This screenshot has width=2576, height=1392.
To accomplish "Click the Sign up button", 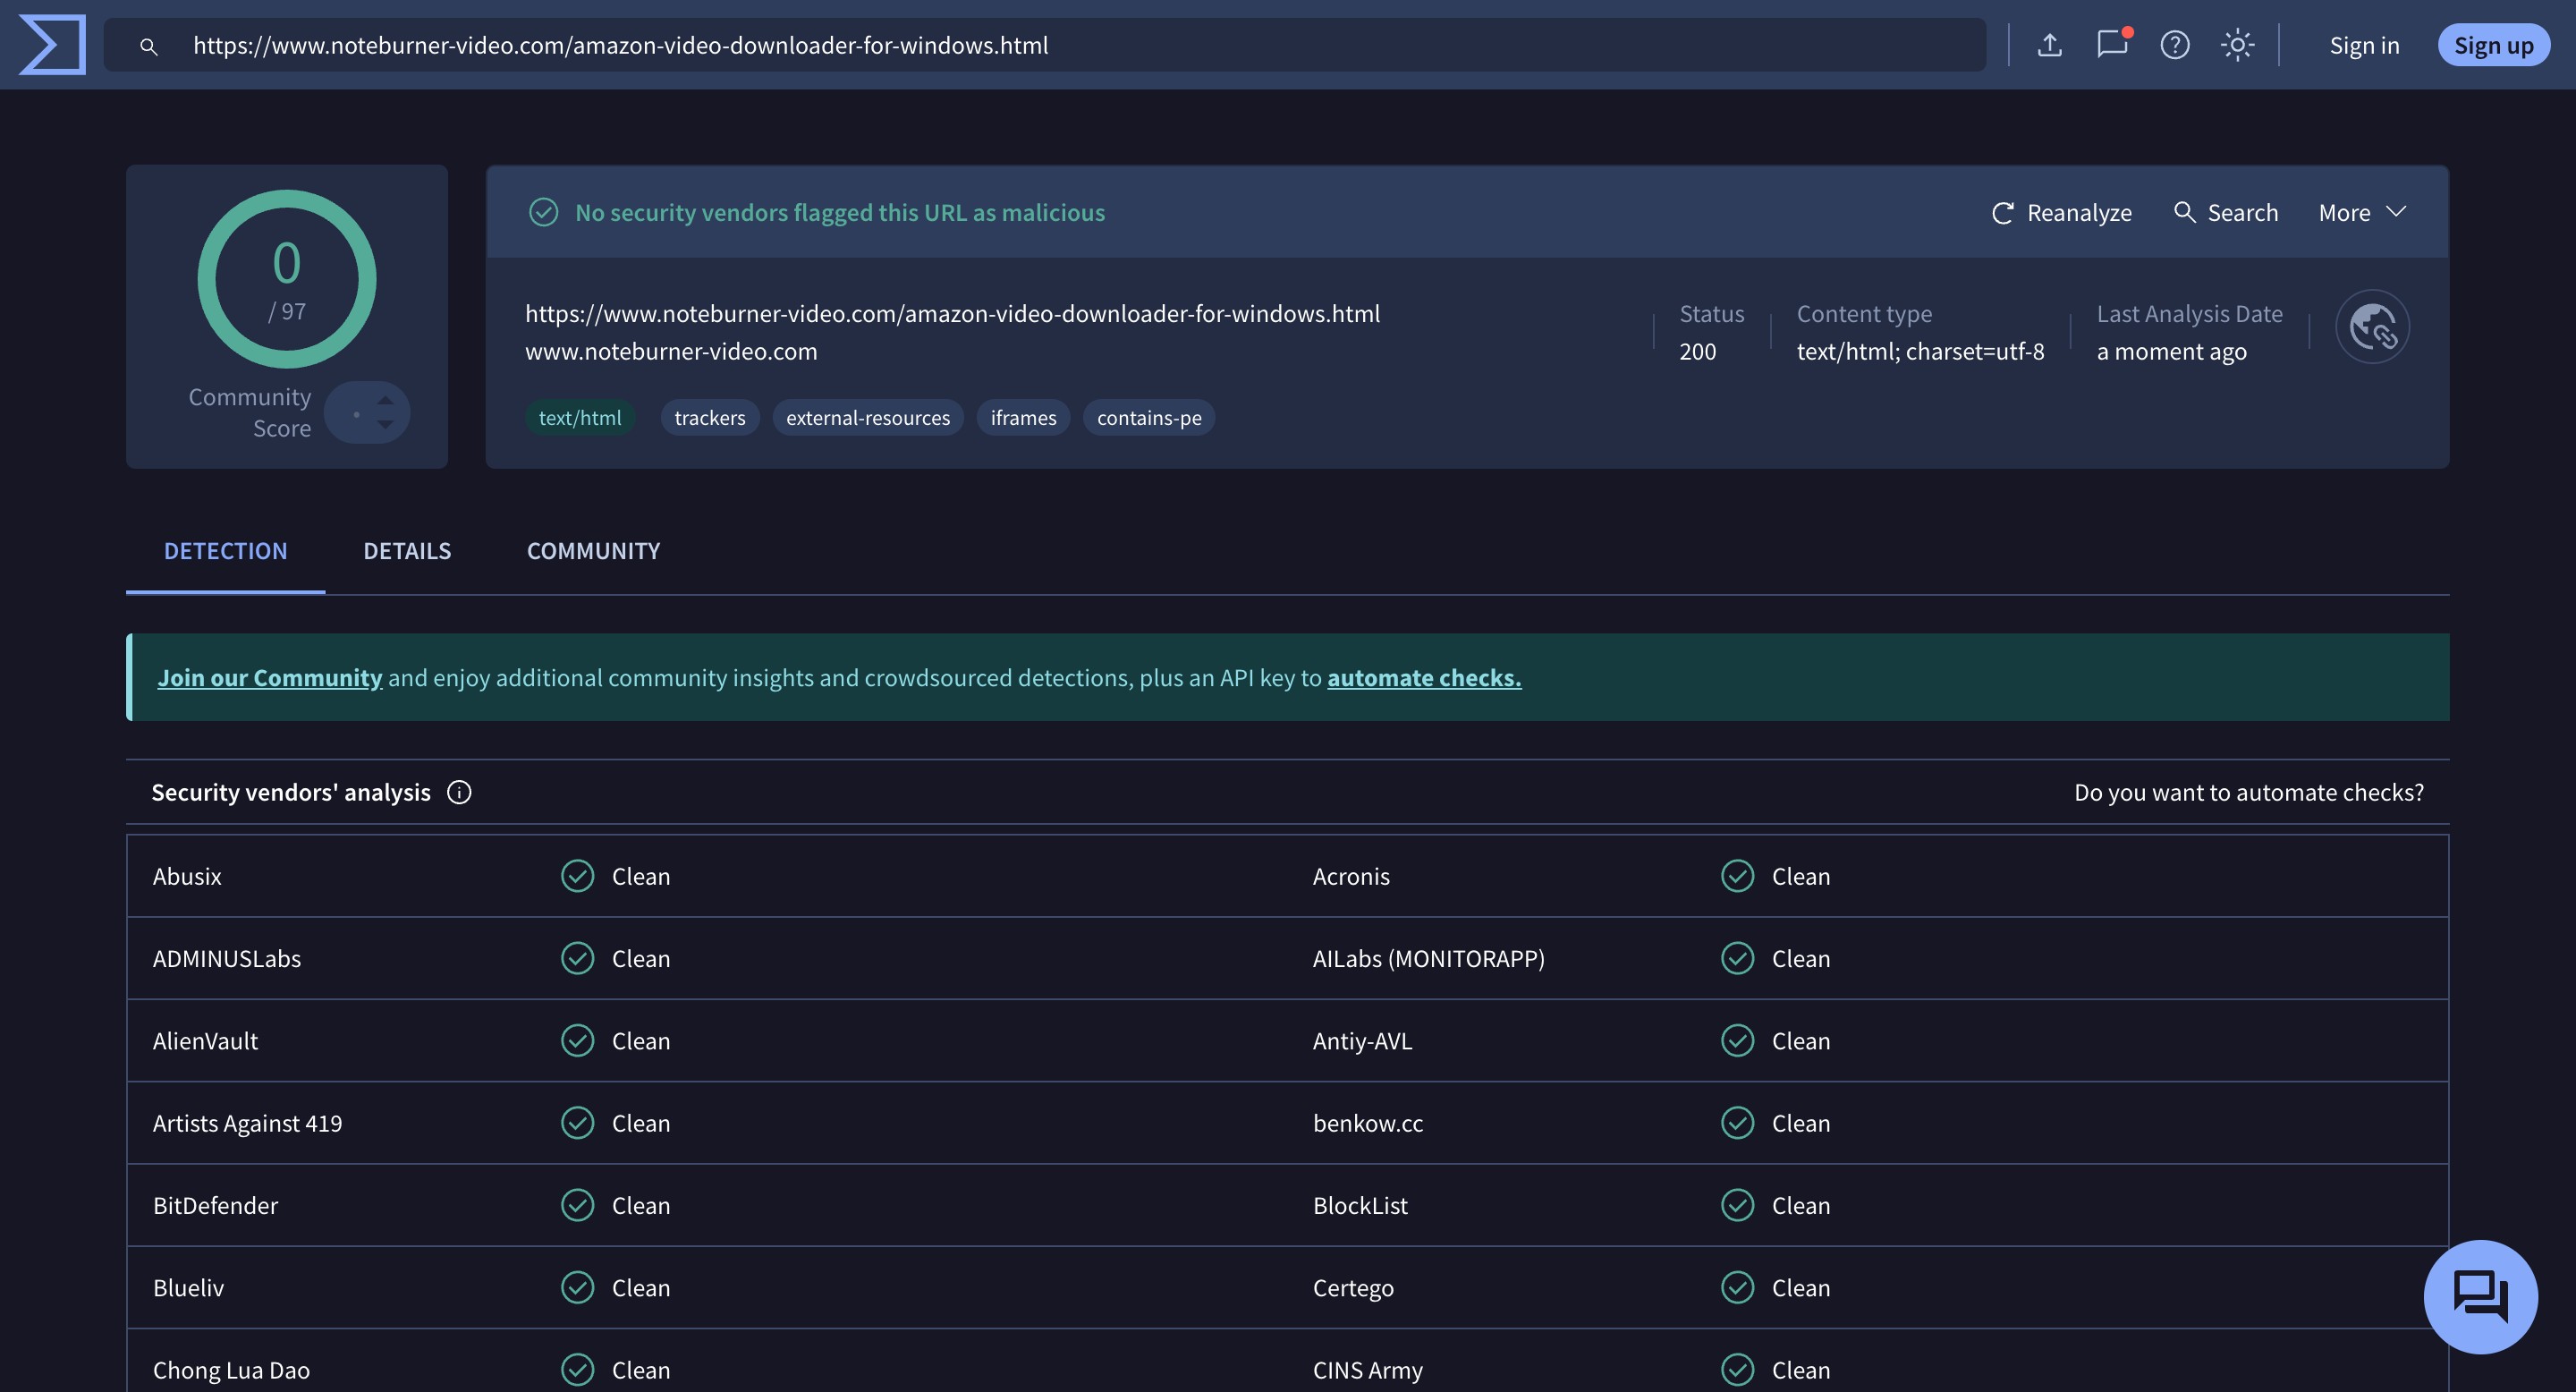I will (2493, 45).
